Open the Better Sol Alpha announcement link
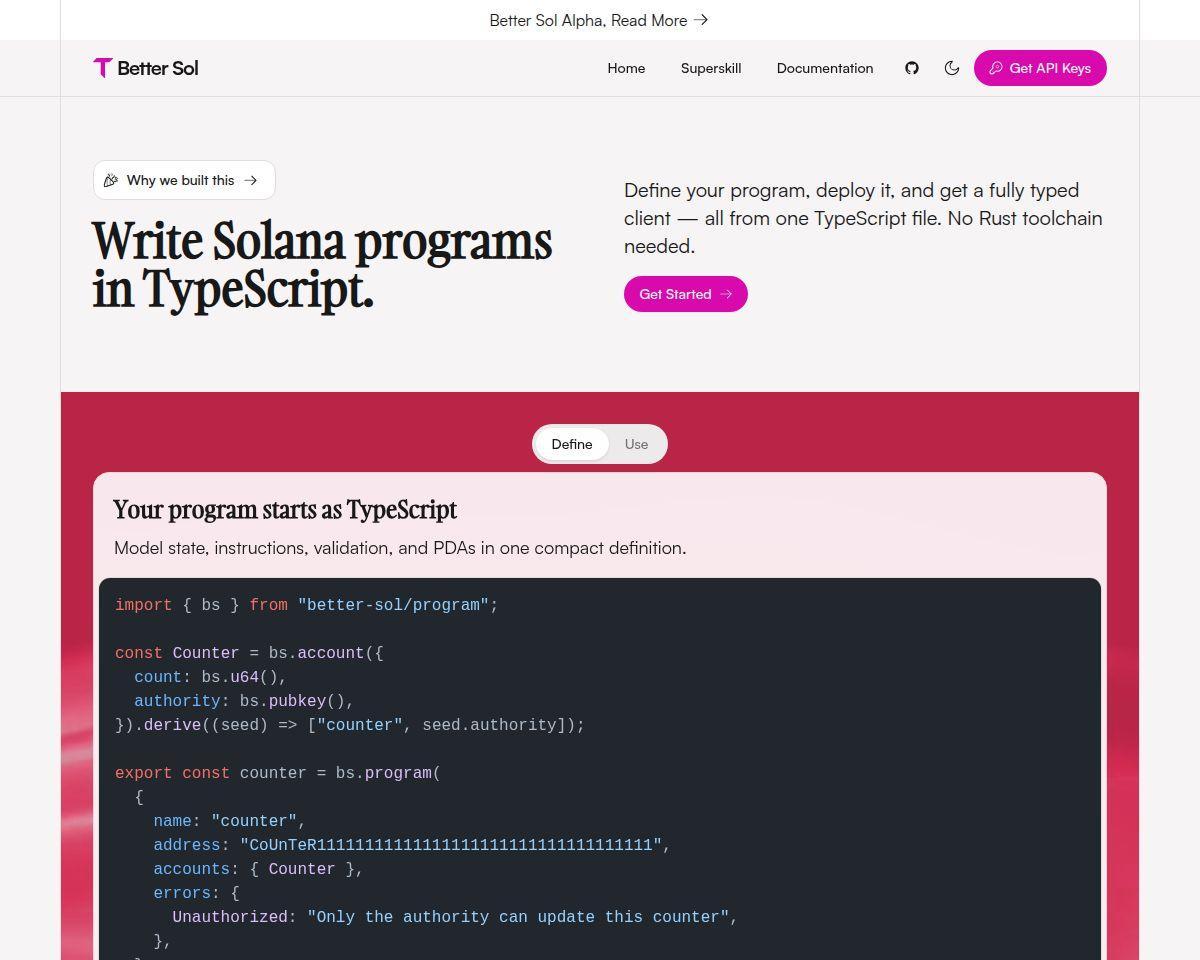The height and width of the screenshot is (960, 1200). click(599, 20)
